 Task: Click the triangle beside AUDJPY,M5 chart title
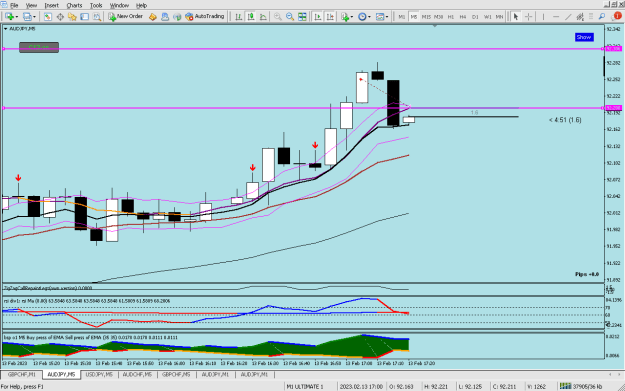click(6, 29)
